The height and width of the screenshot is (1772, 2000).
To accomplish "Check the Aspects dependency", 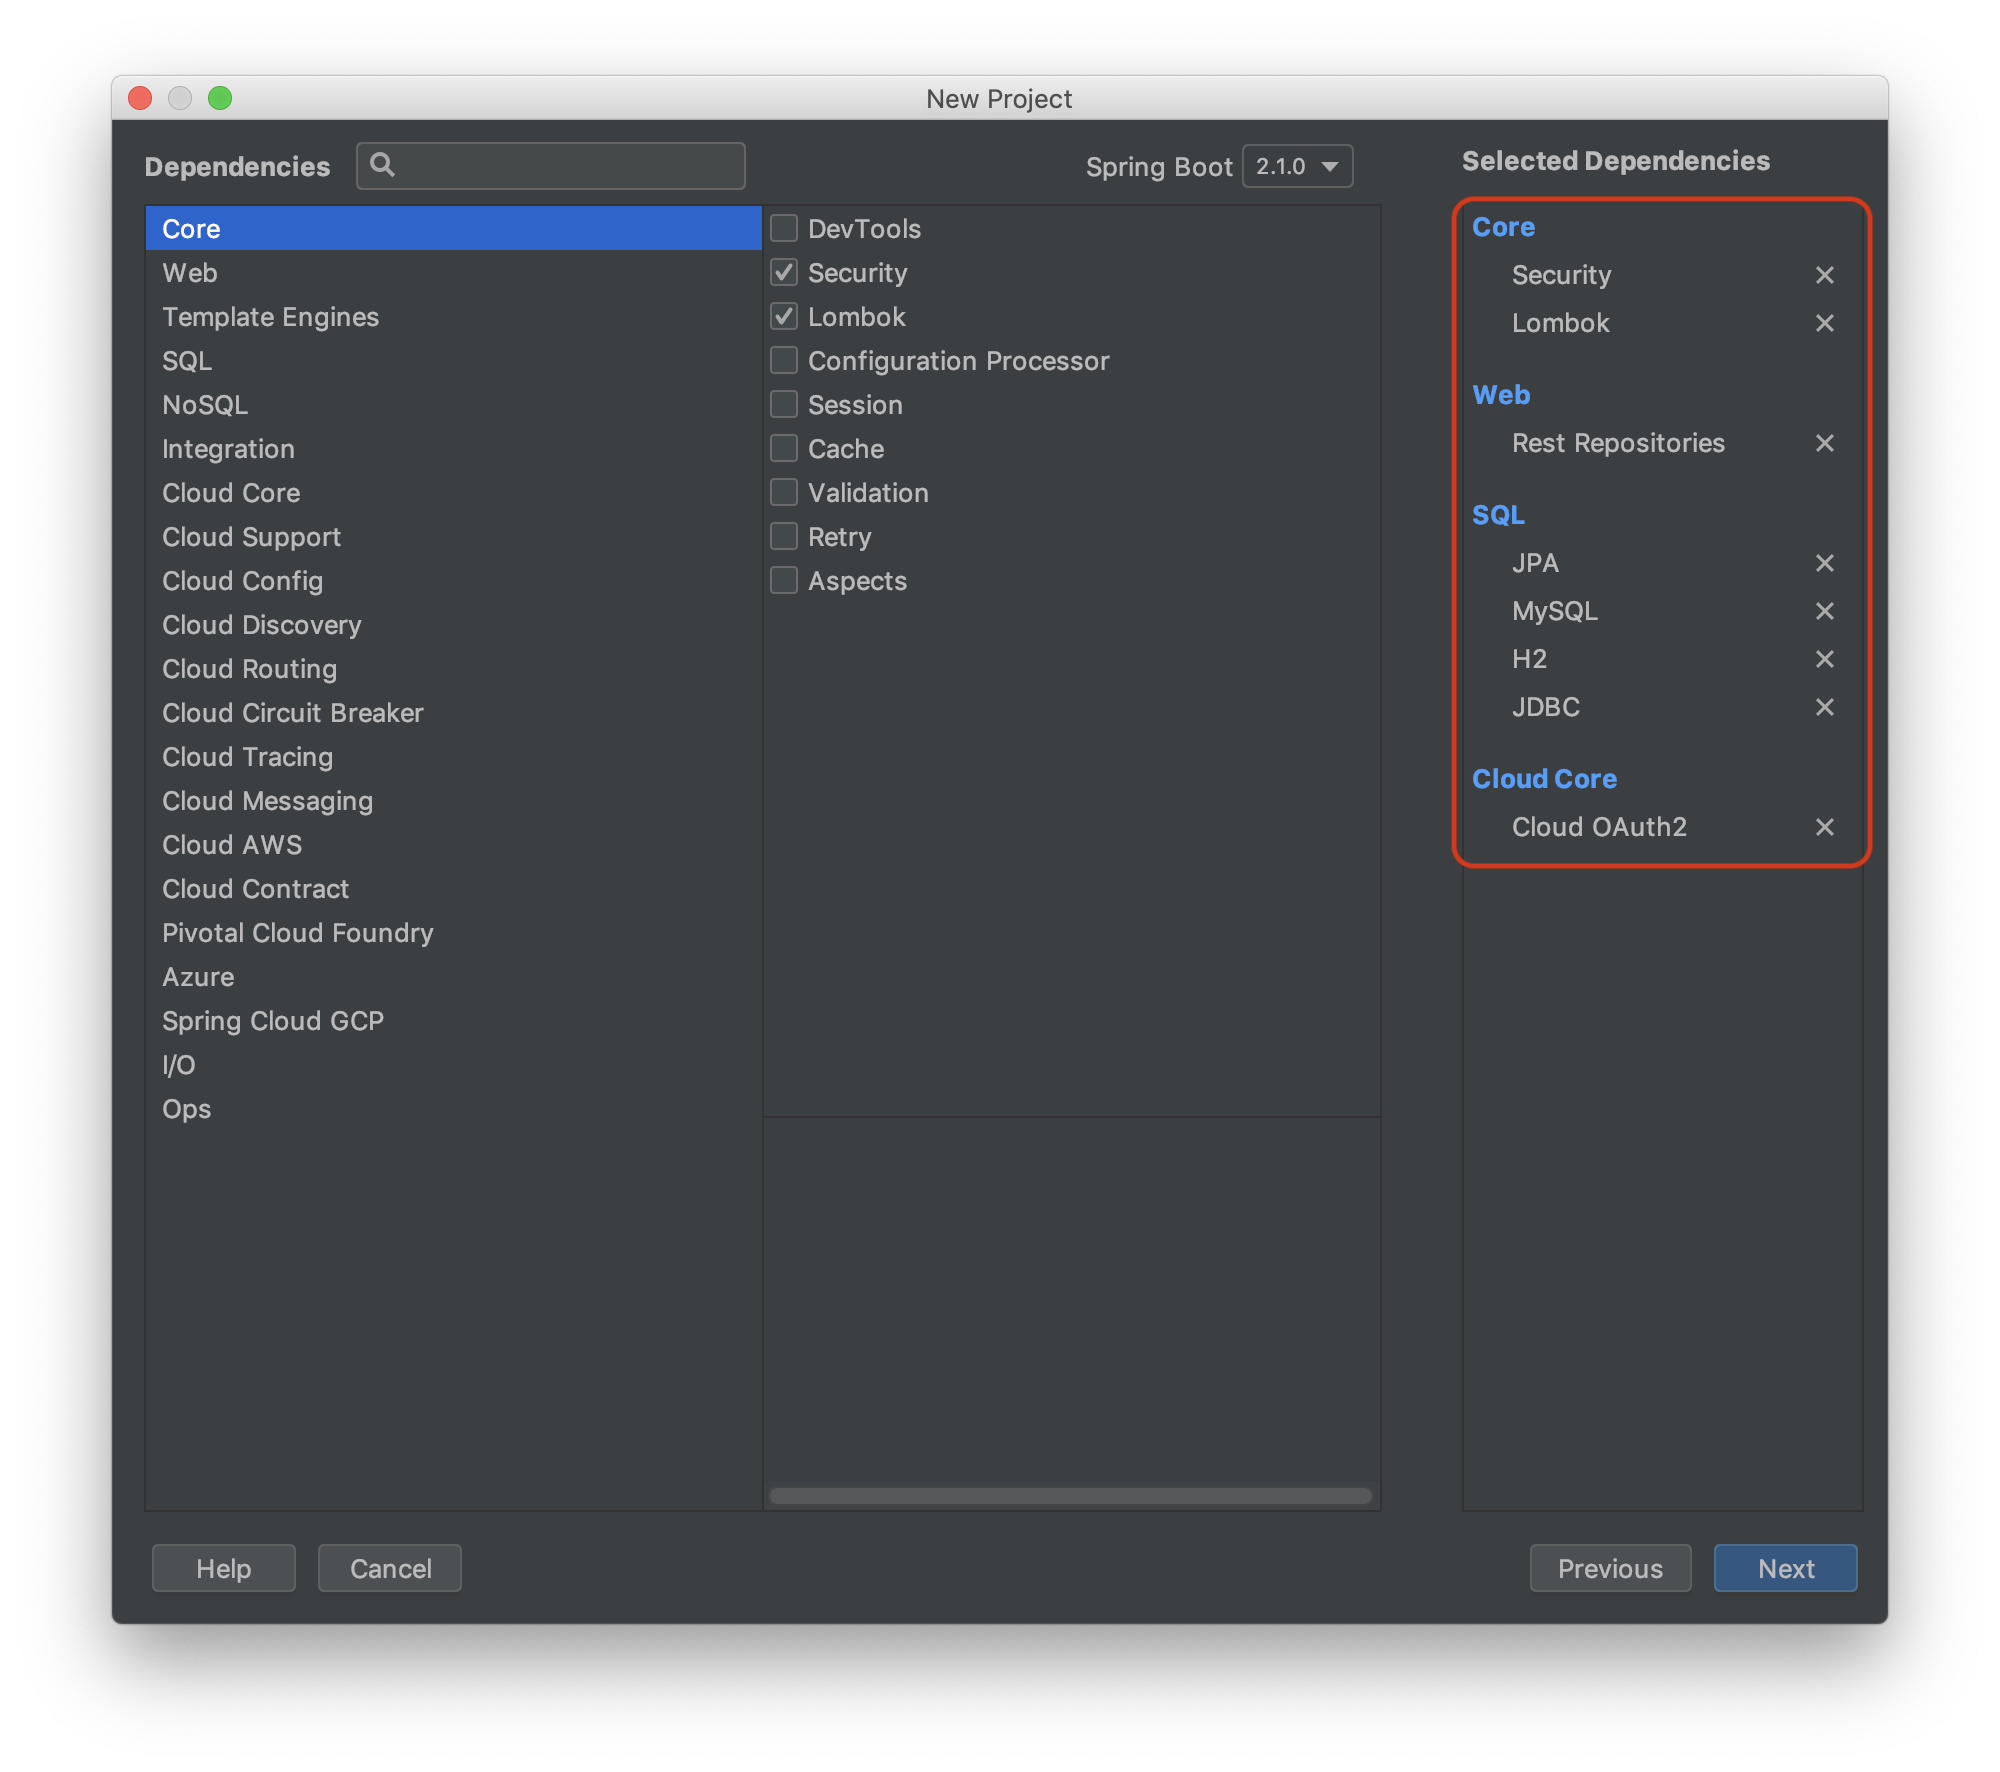I will (x=784, y=581).
